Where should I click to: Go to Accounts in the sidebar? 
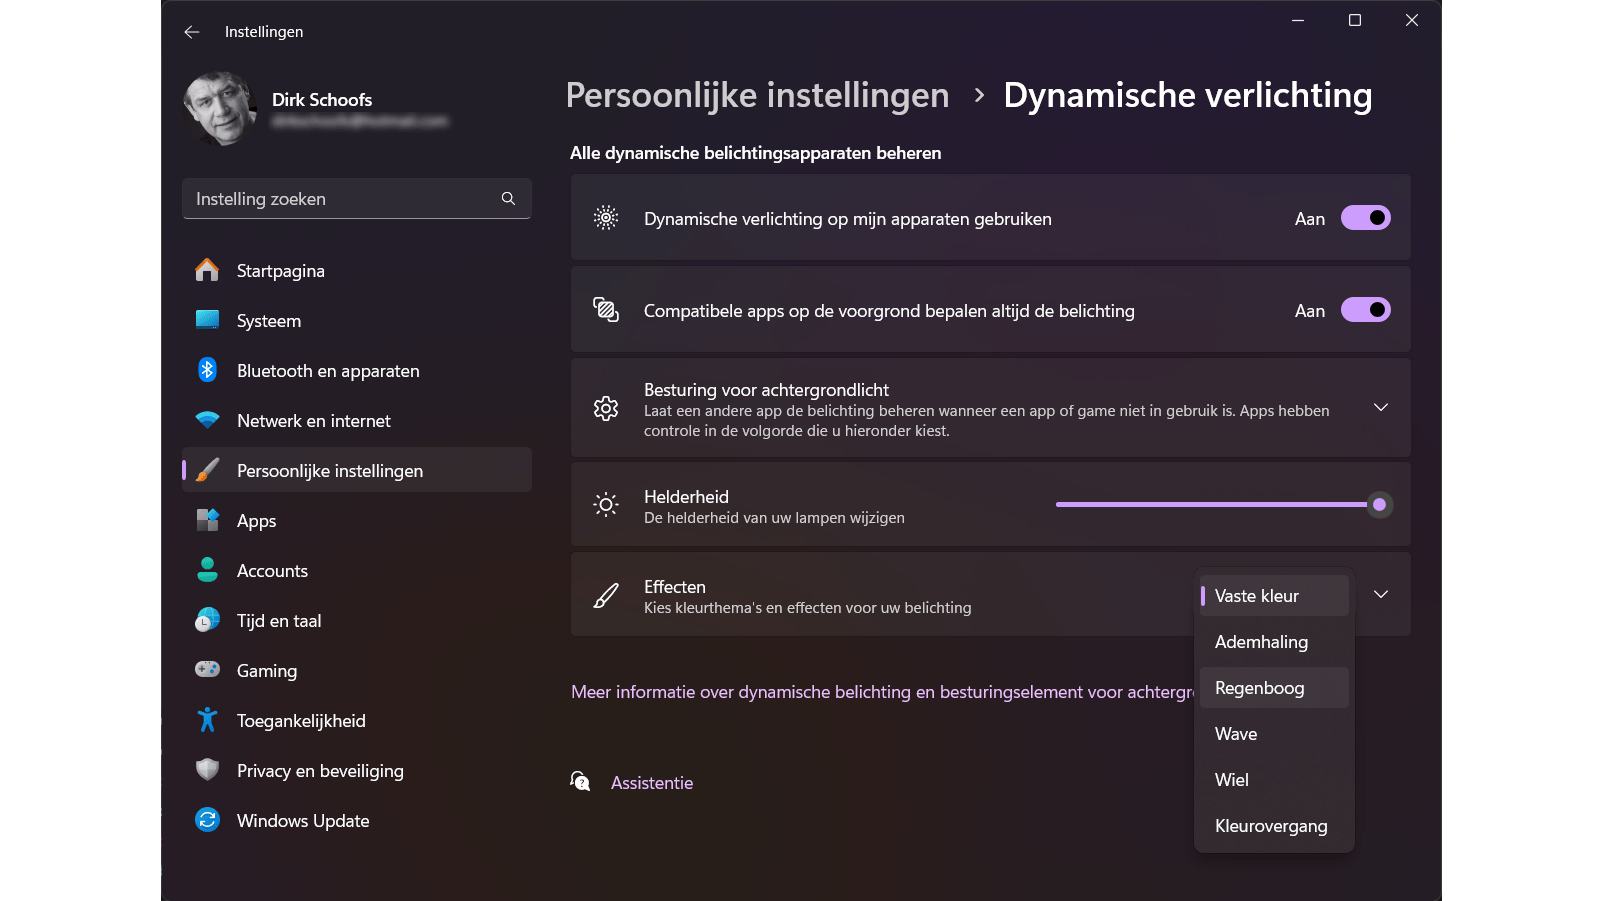272,571
